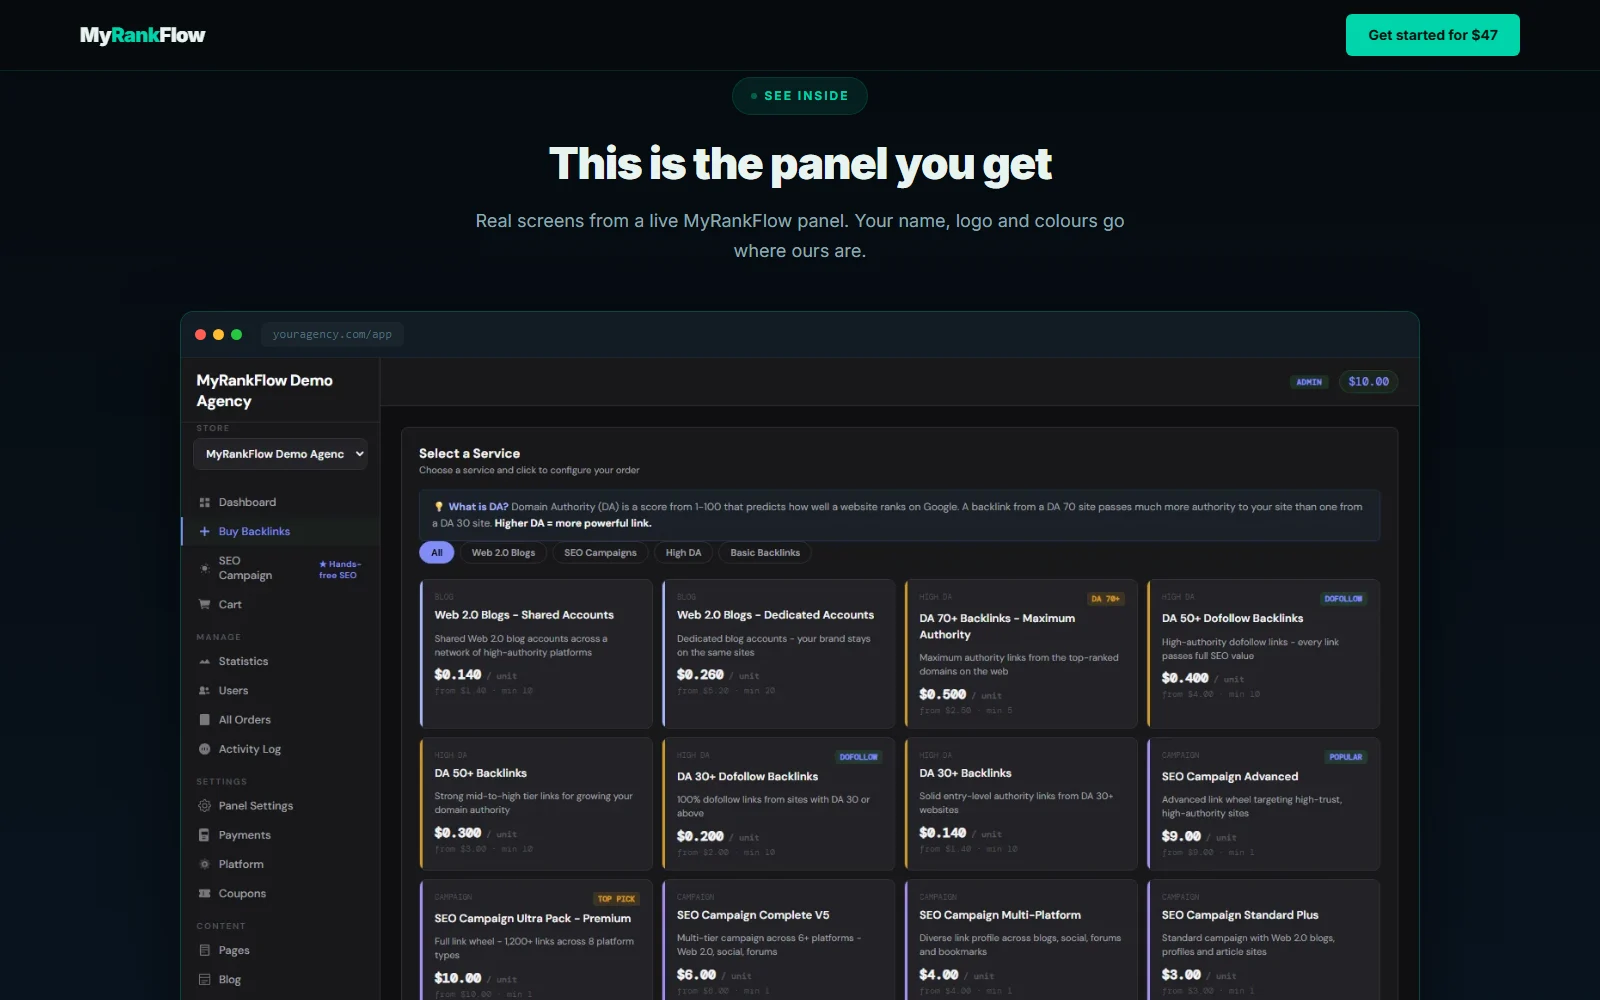This screenshot has height=1000, width=1600.
Task: Click the Statistics chart icon
Action: click(204, 661)
